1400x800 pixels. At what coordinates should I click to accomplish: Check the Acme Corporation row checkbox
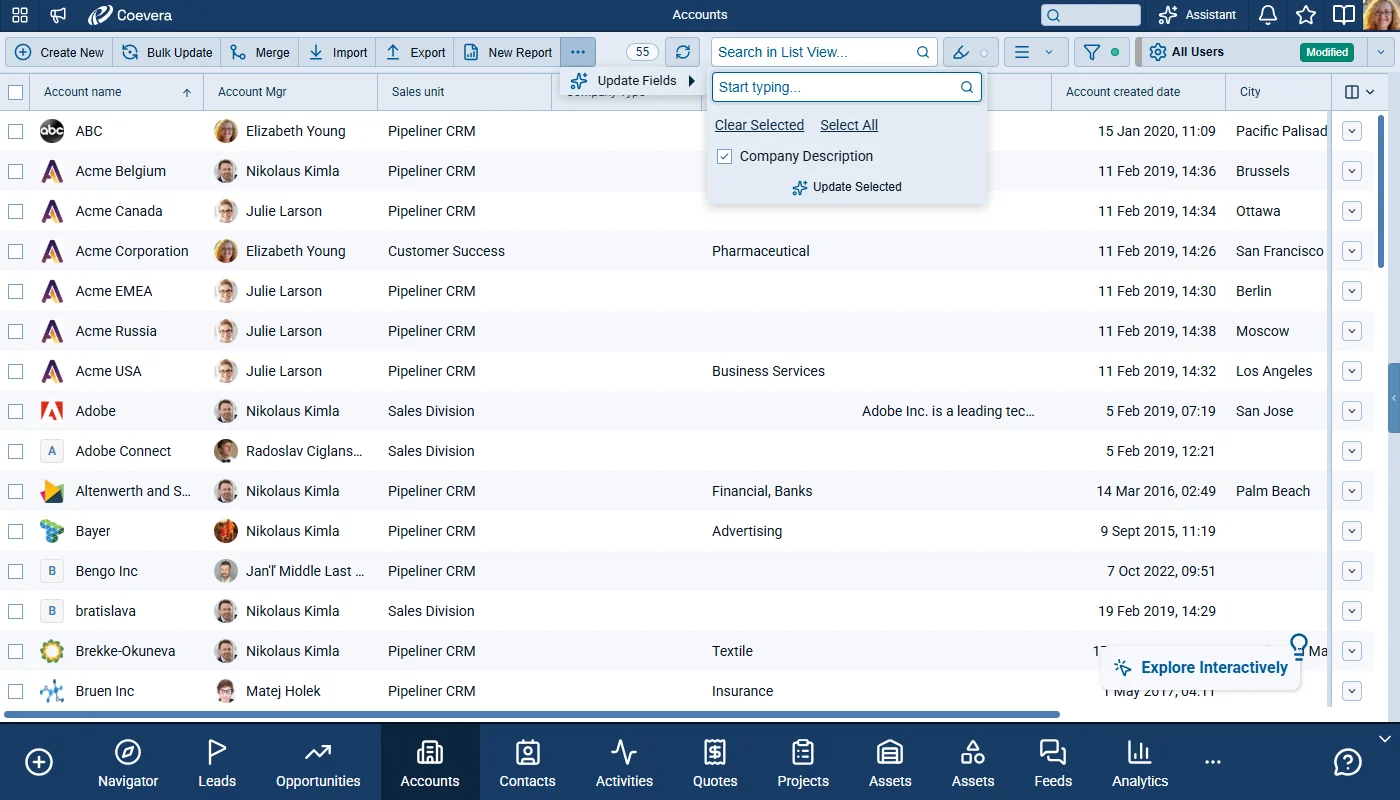click(15, 251)
